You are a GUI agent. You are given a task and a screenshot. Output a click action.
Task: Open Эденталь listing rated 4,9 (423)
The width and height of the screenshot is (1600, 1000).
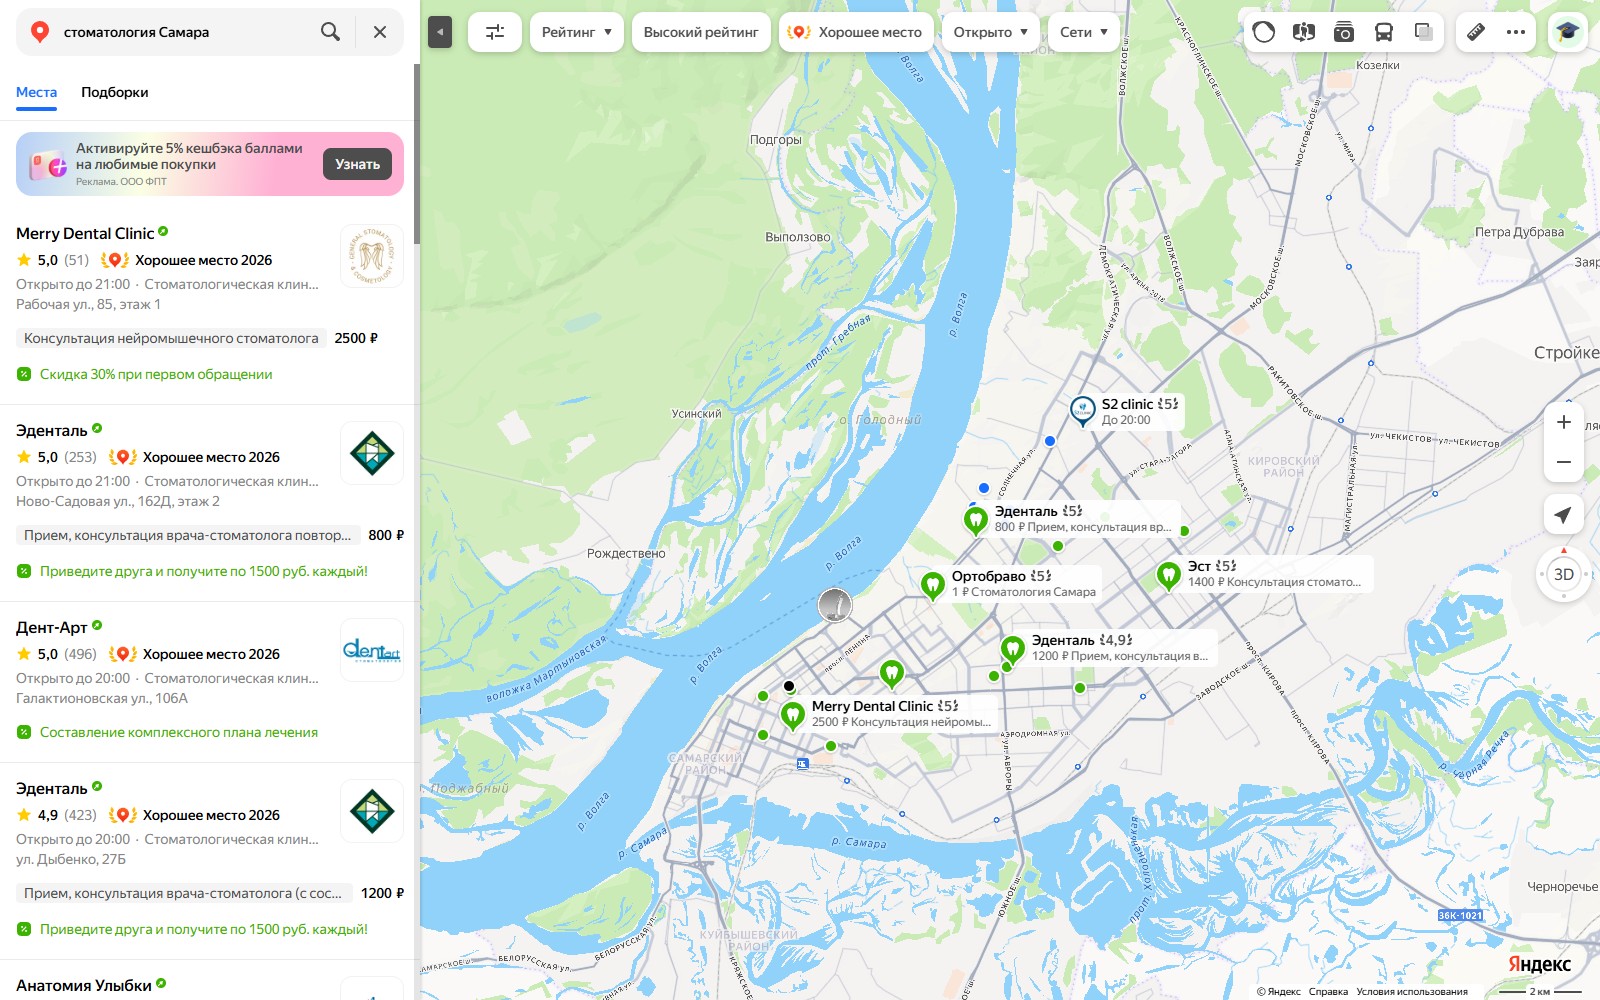click(52, 788)
